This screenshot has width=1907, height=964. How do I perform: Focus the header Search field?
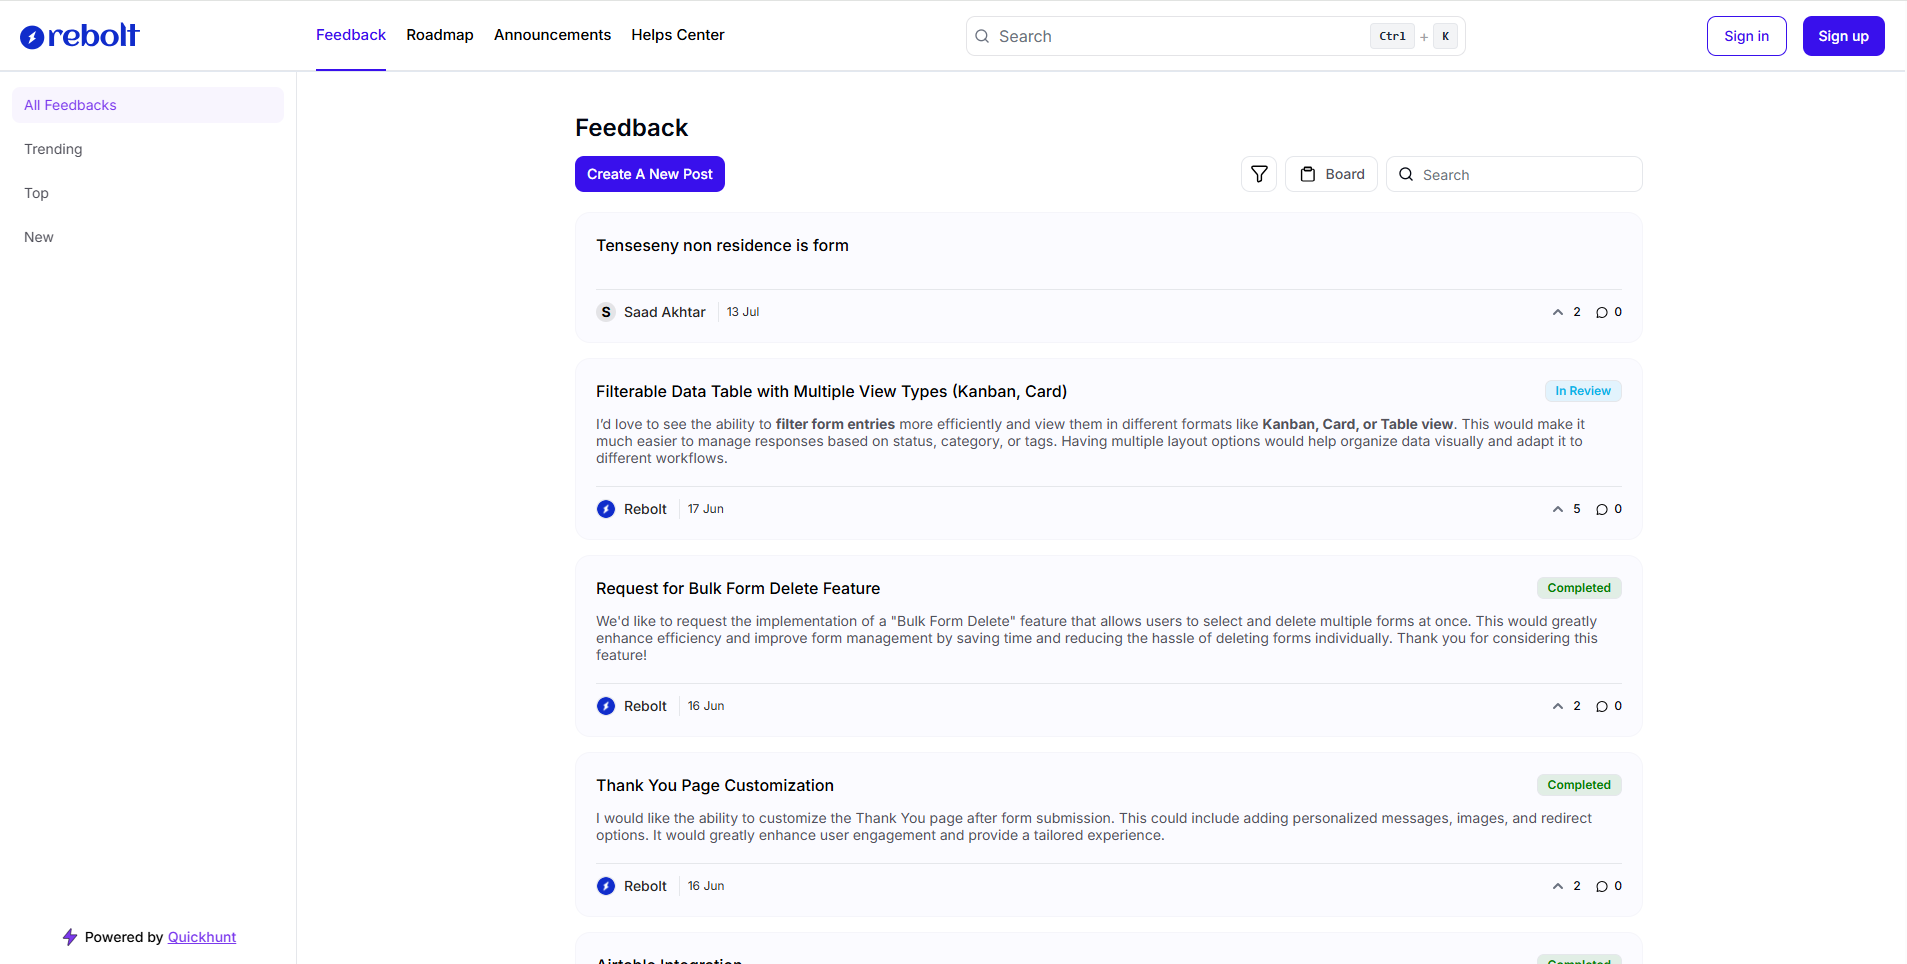point(1215,36)
